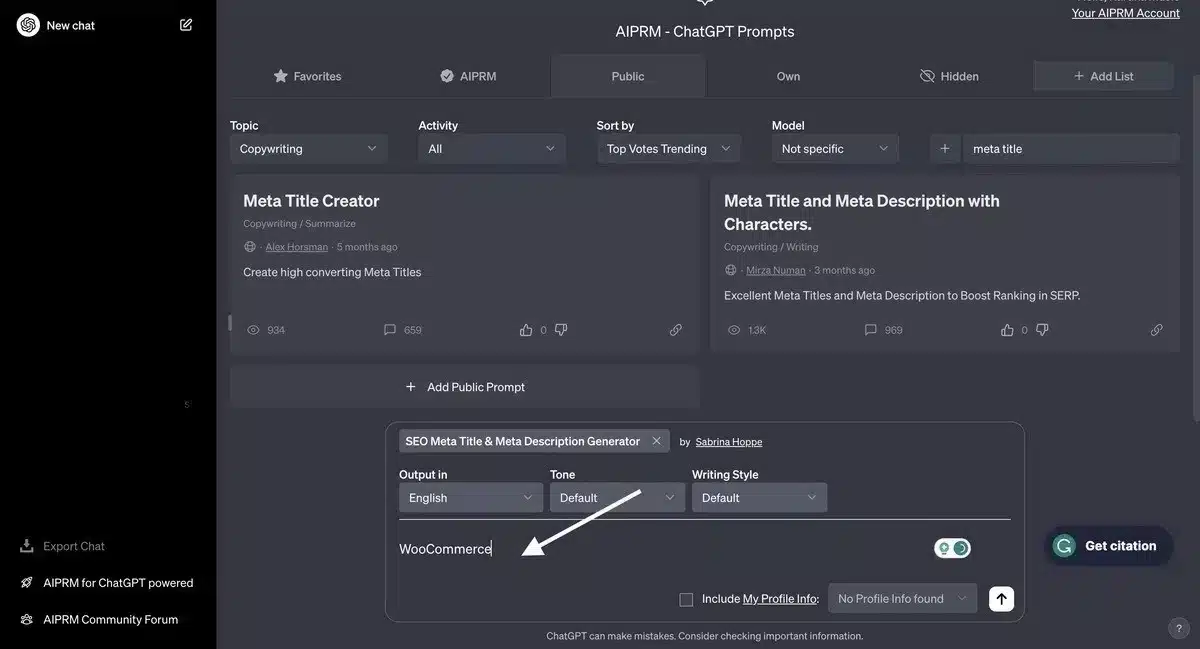Viewport: 1200px width, 649px height.
Task: Open the help question mark button
Action: point(1178,628)
